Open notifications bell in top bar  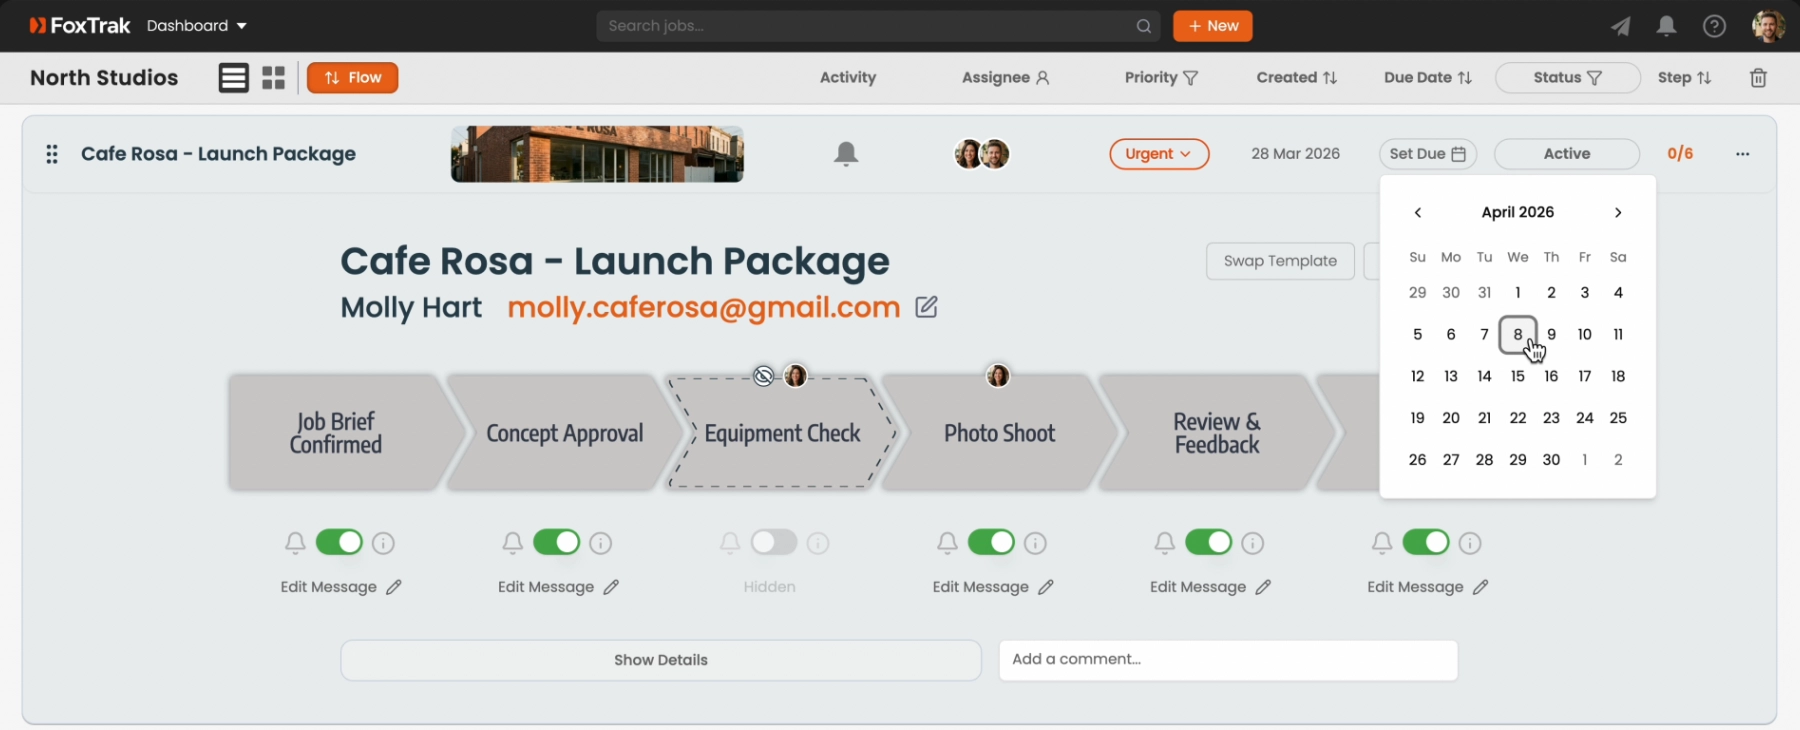pyautogui.click(x=1666, y=26)
